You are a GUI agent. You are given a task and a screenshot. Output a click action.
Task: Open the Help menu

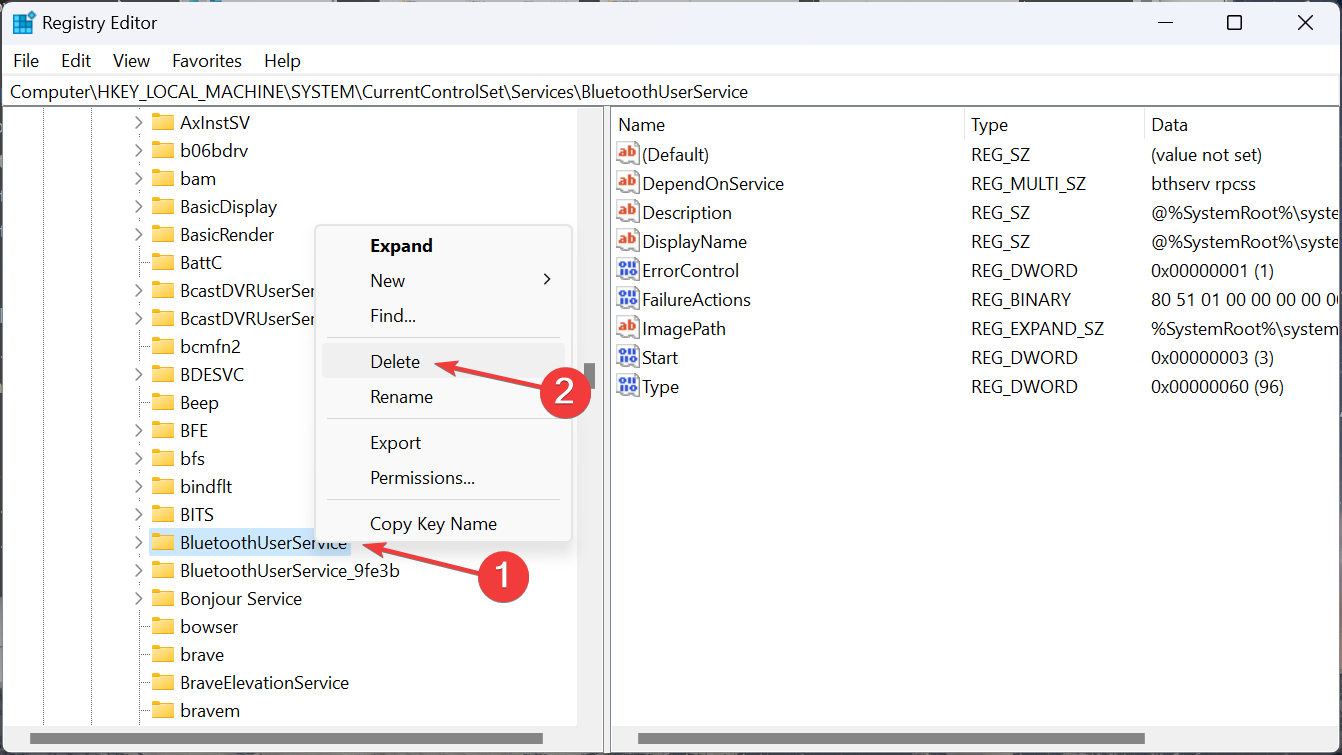click(282, 60)
